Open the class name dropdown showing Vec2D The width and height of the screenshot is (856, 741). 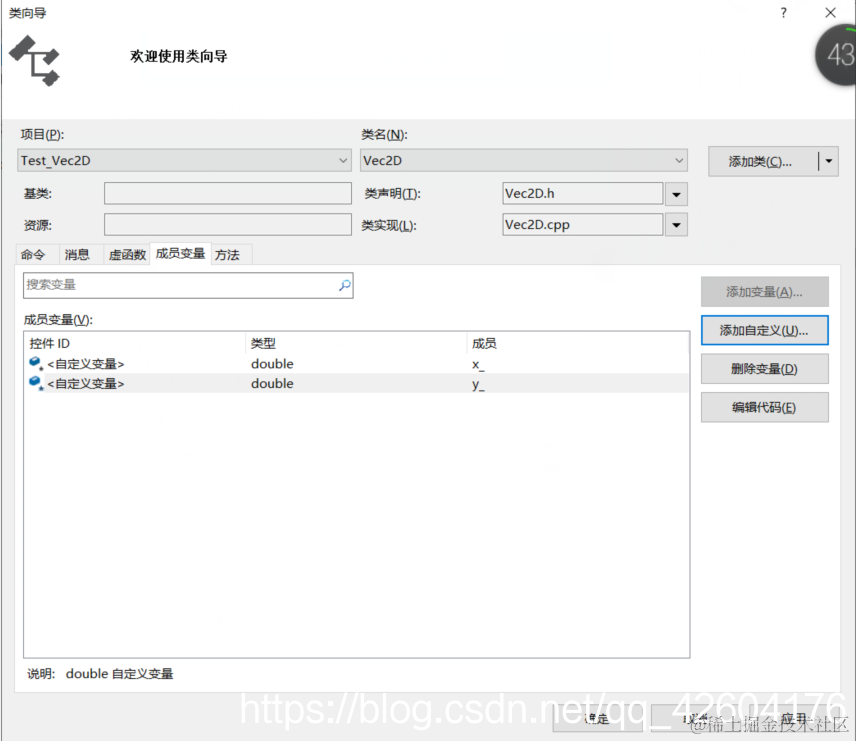(x=524, y=161)
